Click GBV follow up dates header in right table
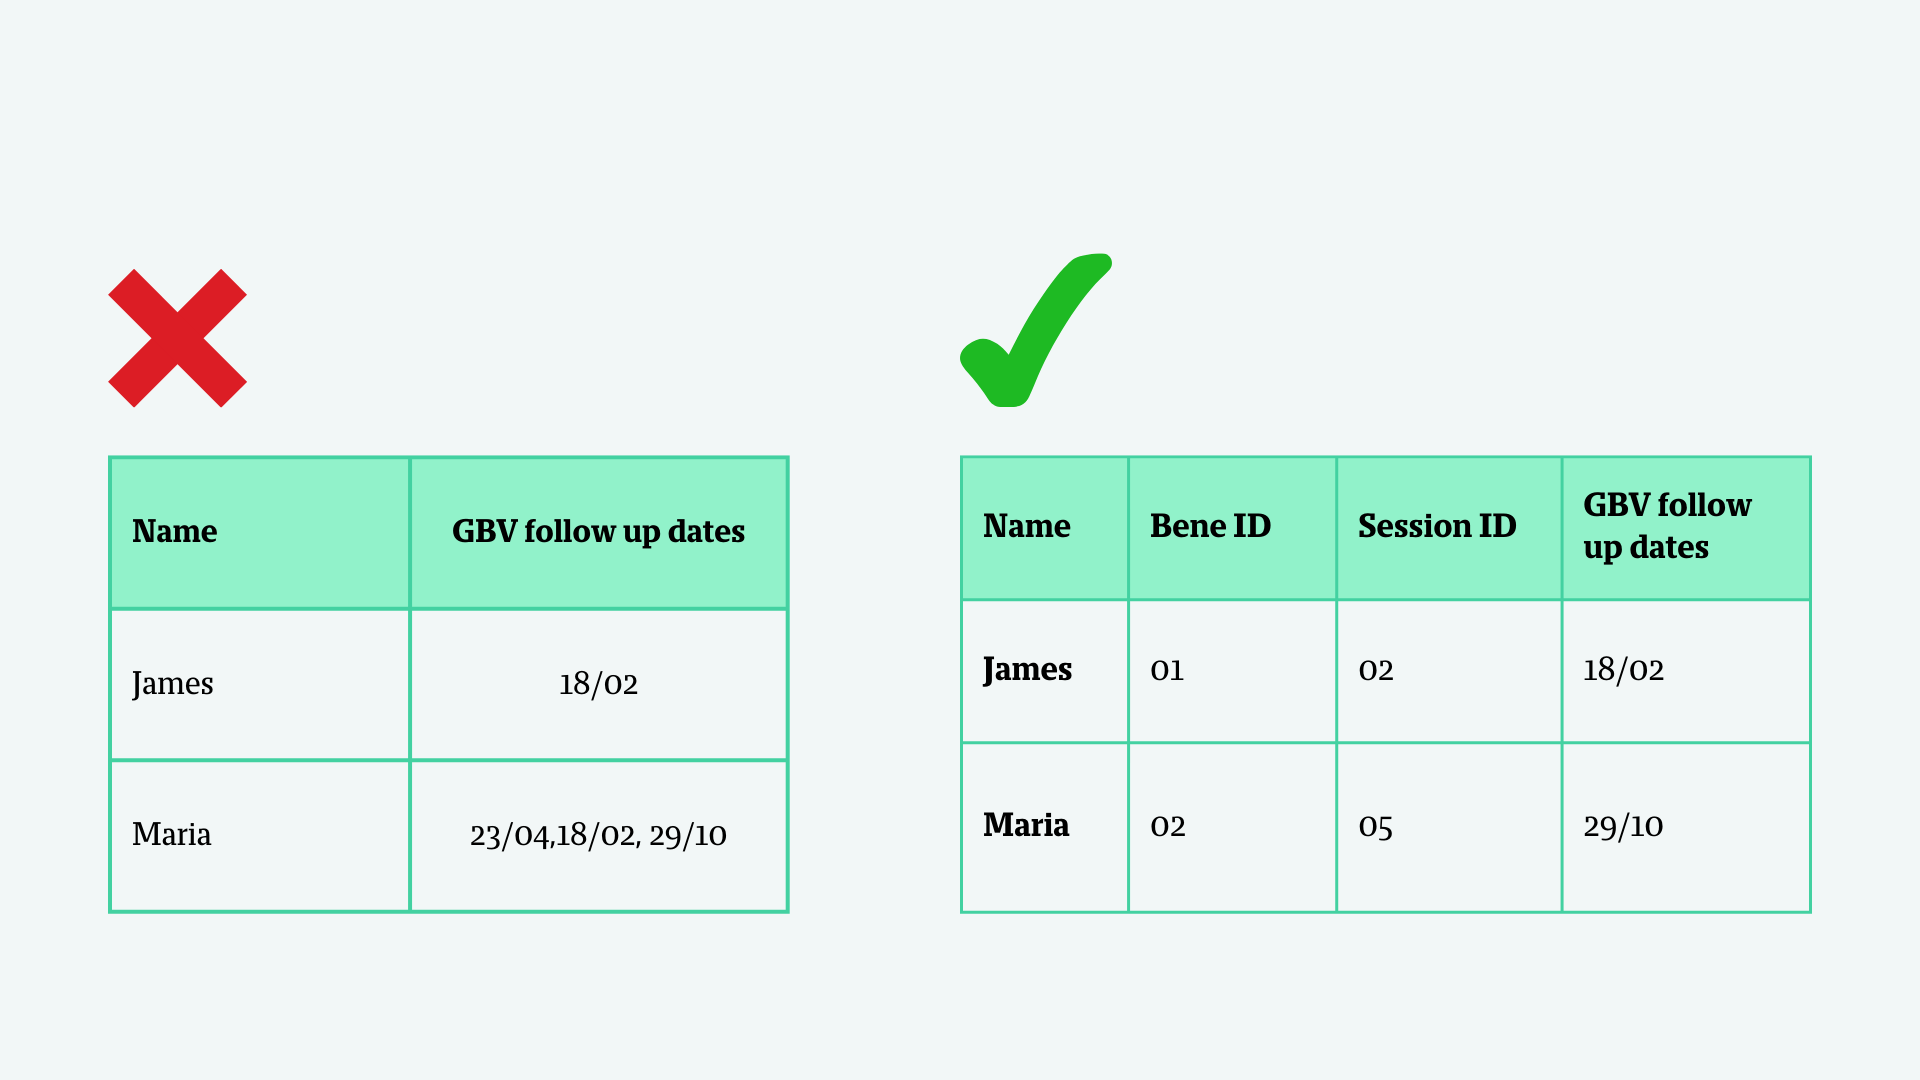 [1686, 528]
